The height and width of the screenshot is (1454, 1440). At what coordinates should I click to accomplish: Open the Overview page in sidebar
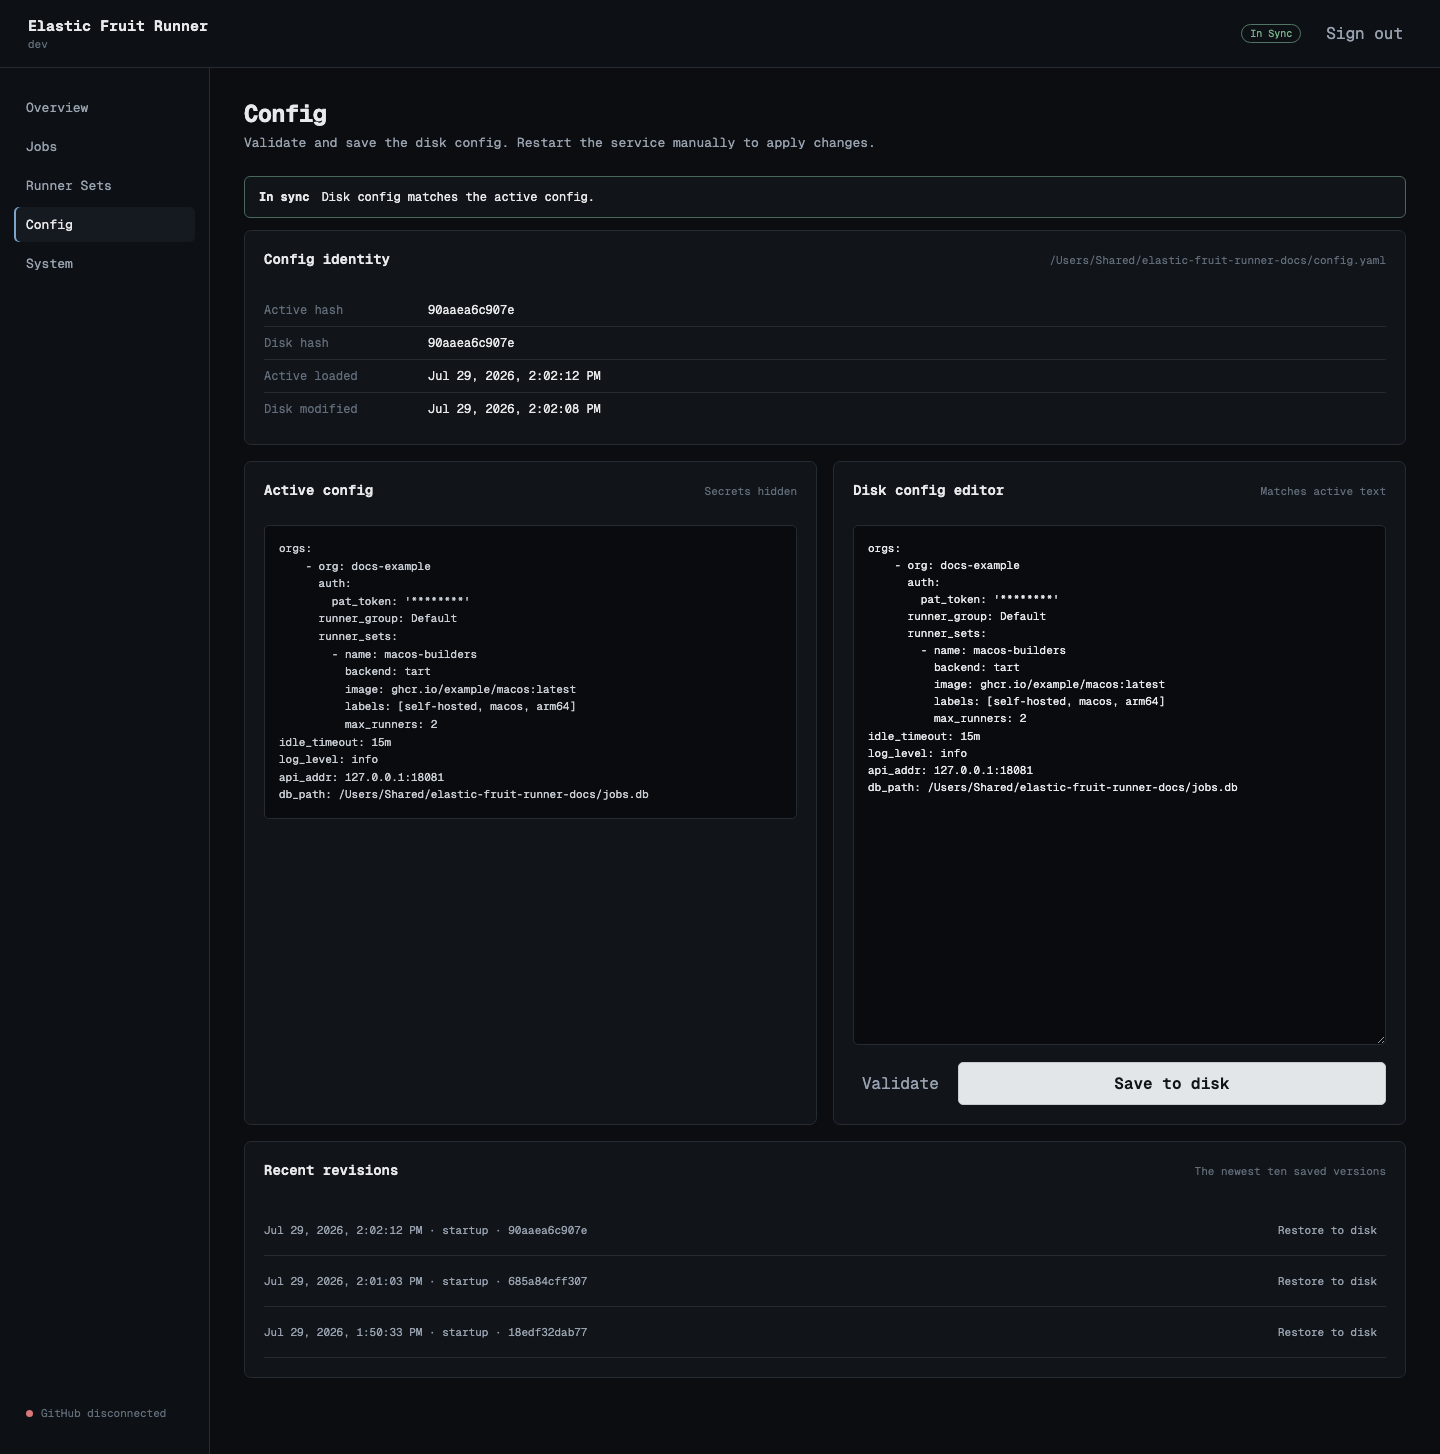pos(104,108)
